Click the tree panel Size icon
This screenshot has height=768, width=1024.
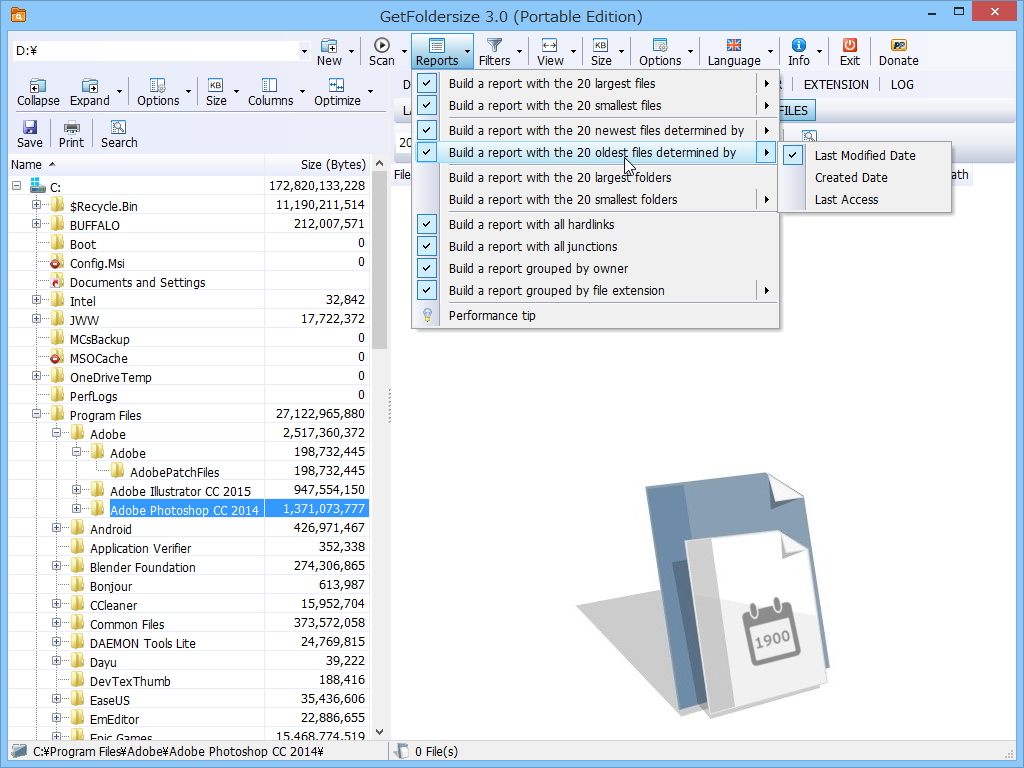pos(216,86)
